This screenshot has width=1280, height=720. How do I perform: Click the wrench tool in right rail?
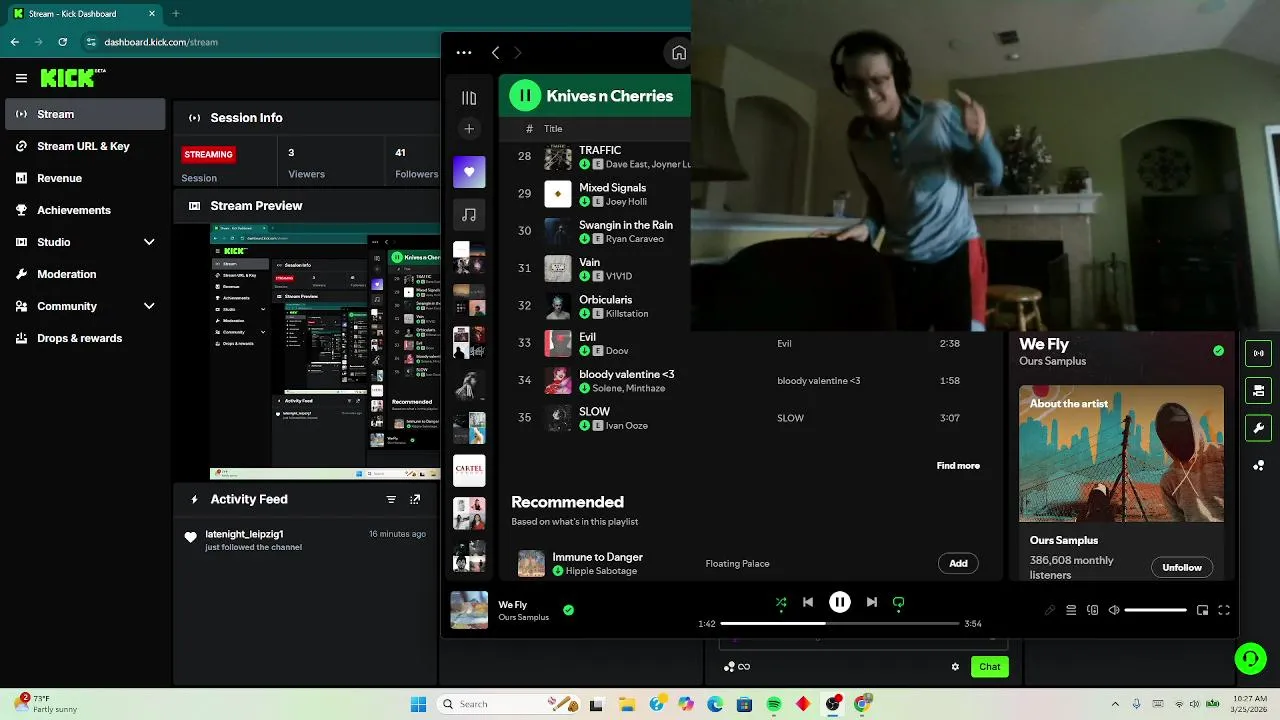click(x=1258, y=428)
